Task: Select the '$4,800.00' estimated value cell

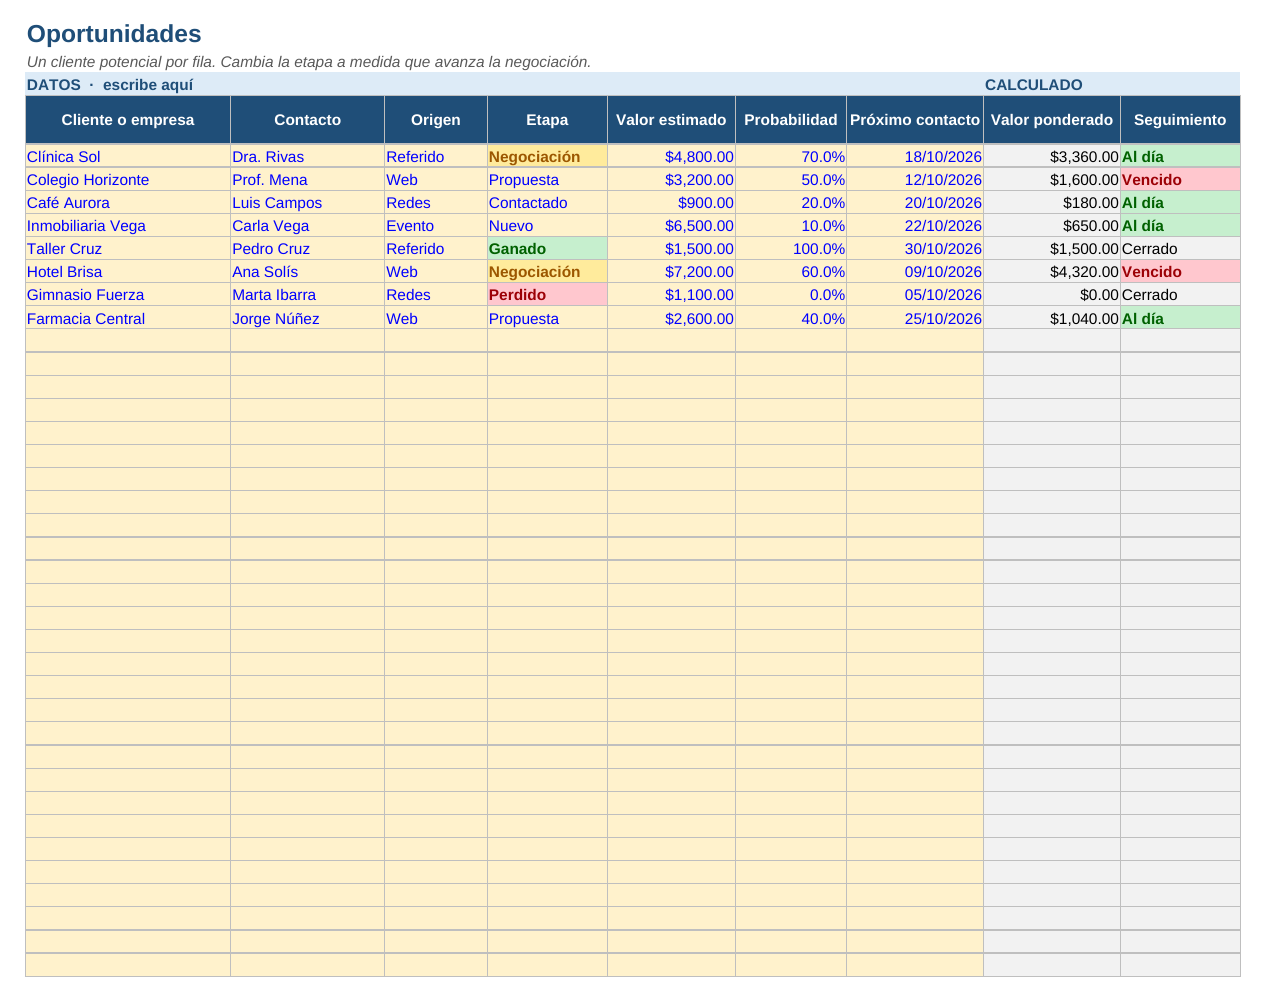Action: point(671,156)
